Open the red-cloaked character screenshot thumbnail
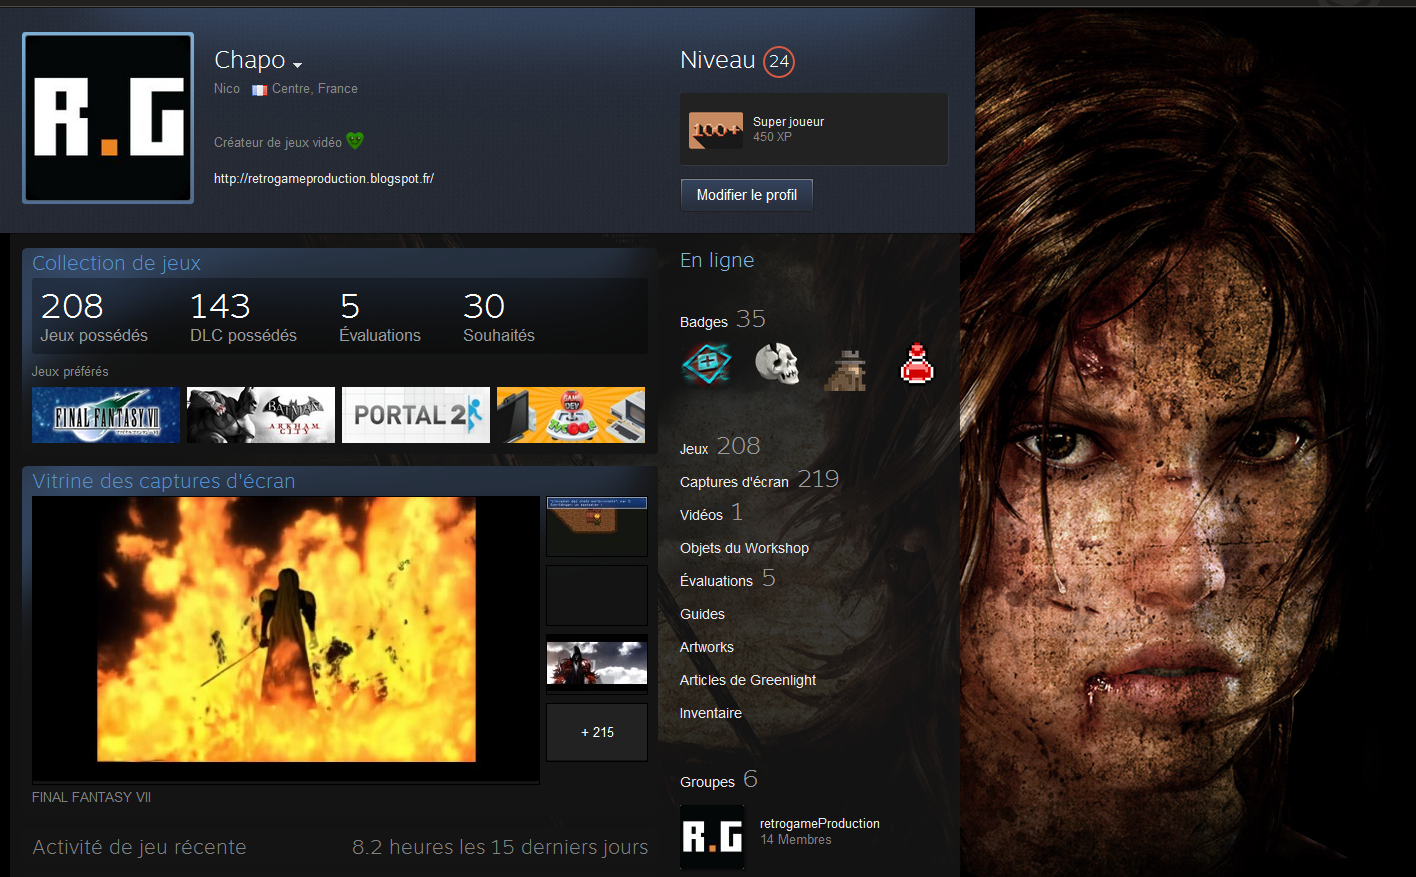Viewport: 1416px width, 877px height. (x=597, y=664)
